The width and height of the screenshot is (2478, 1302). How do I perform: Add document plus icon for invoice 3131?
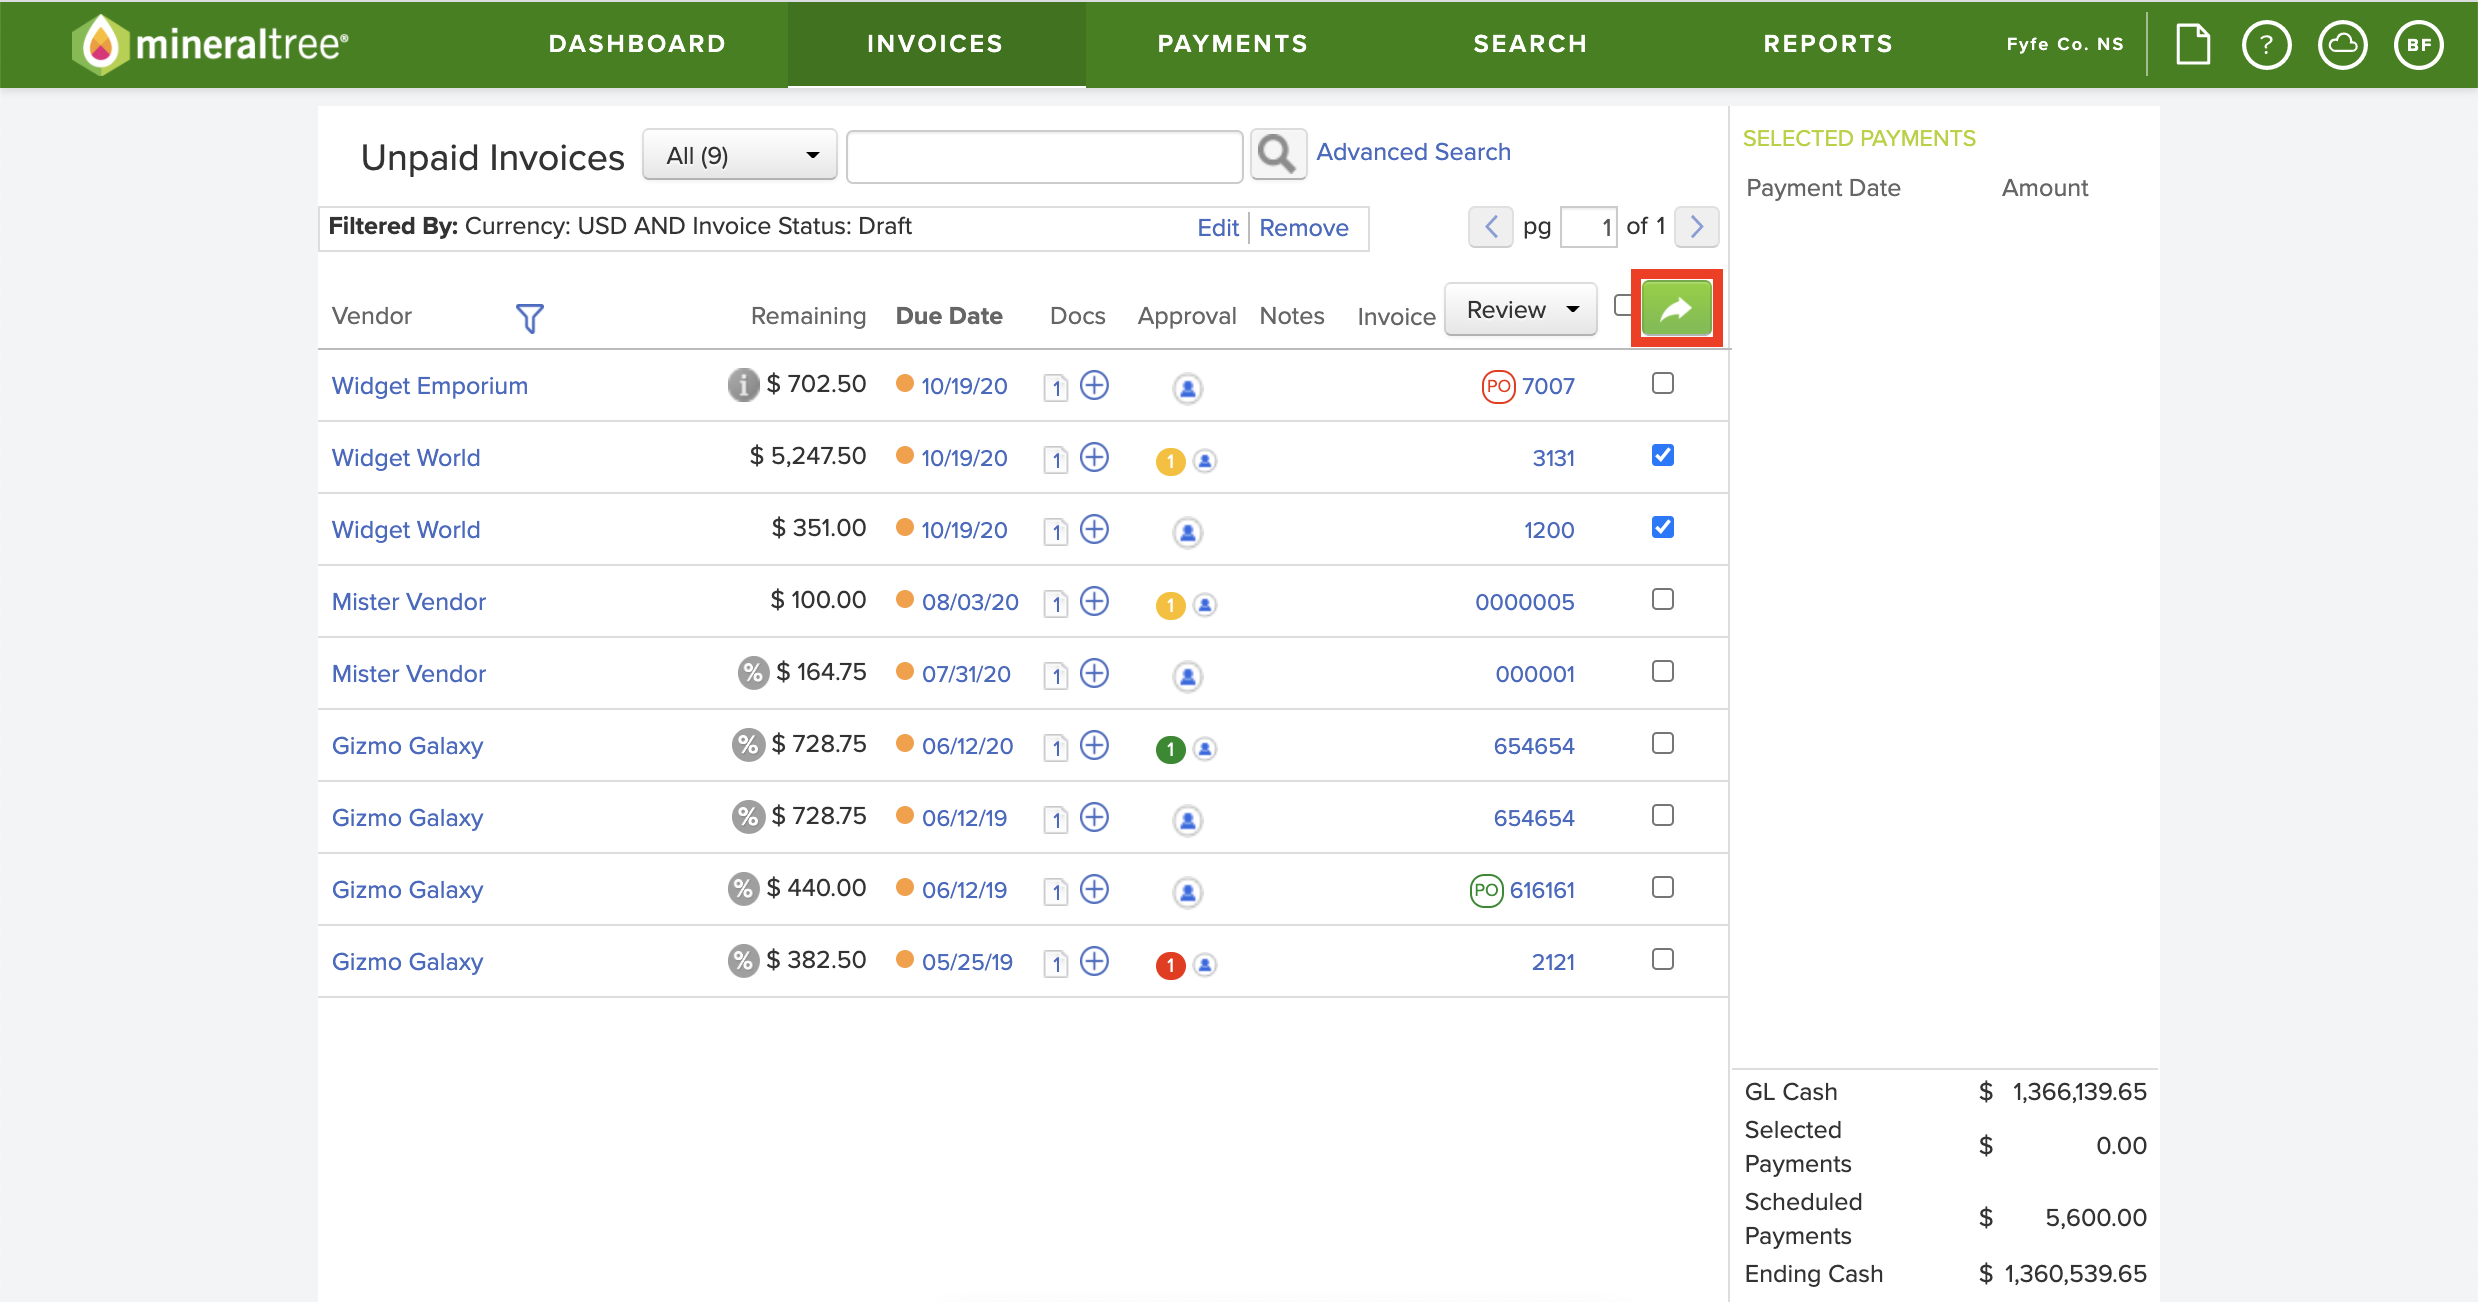pos(1095,457)
